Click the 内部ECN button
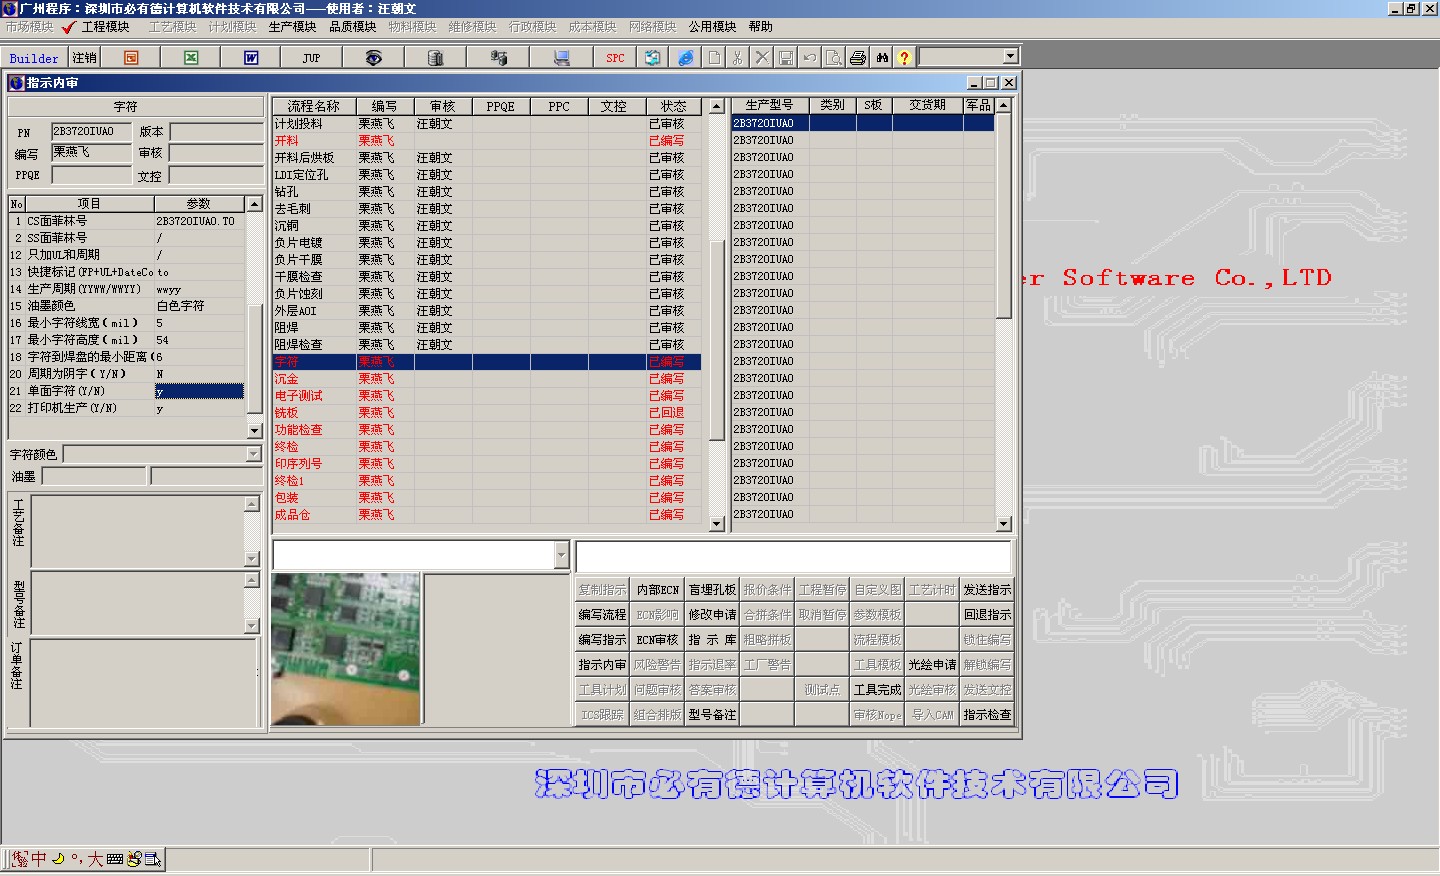This screenshot has height=876, width=1440. [657, 590]
